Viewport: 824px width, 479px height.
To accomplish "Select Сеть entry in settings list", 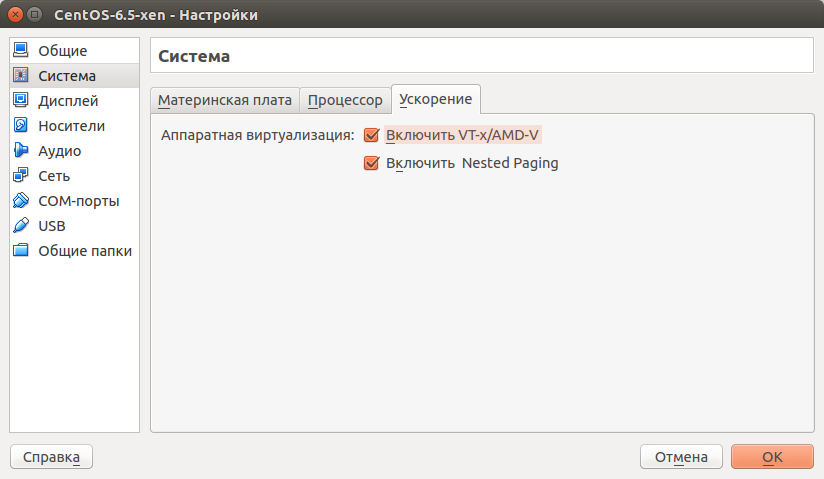I will click(75, 176).
